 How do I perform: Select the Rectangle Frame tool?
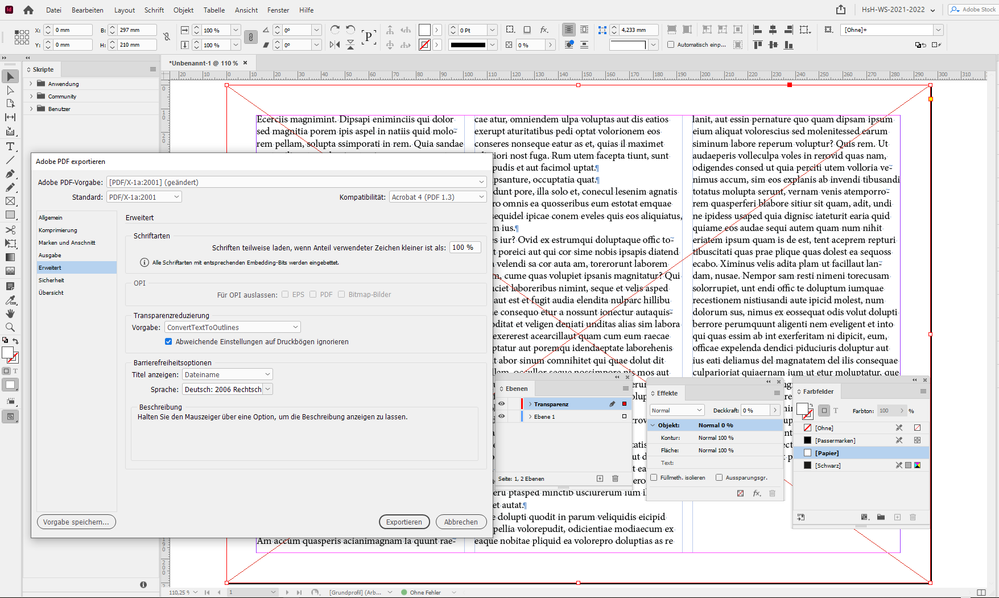10,201
